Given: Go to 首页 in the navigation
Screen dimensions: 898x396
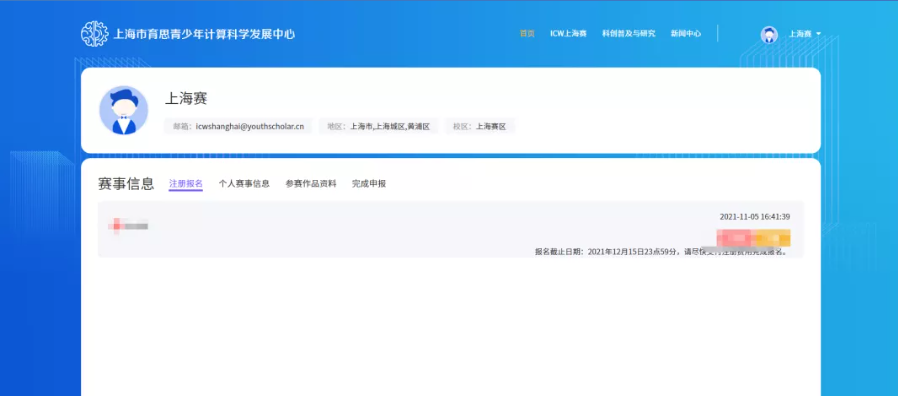Looking at the screenshot, I should pyautogui.click(x=527, y=34).
